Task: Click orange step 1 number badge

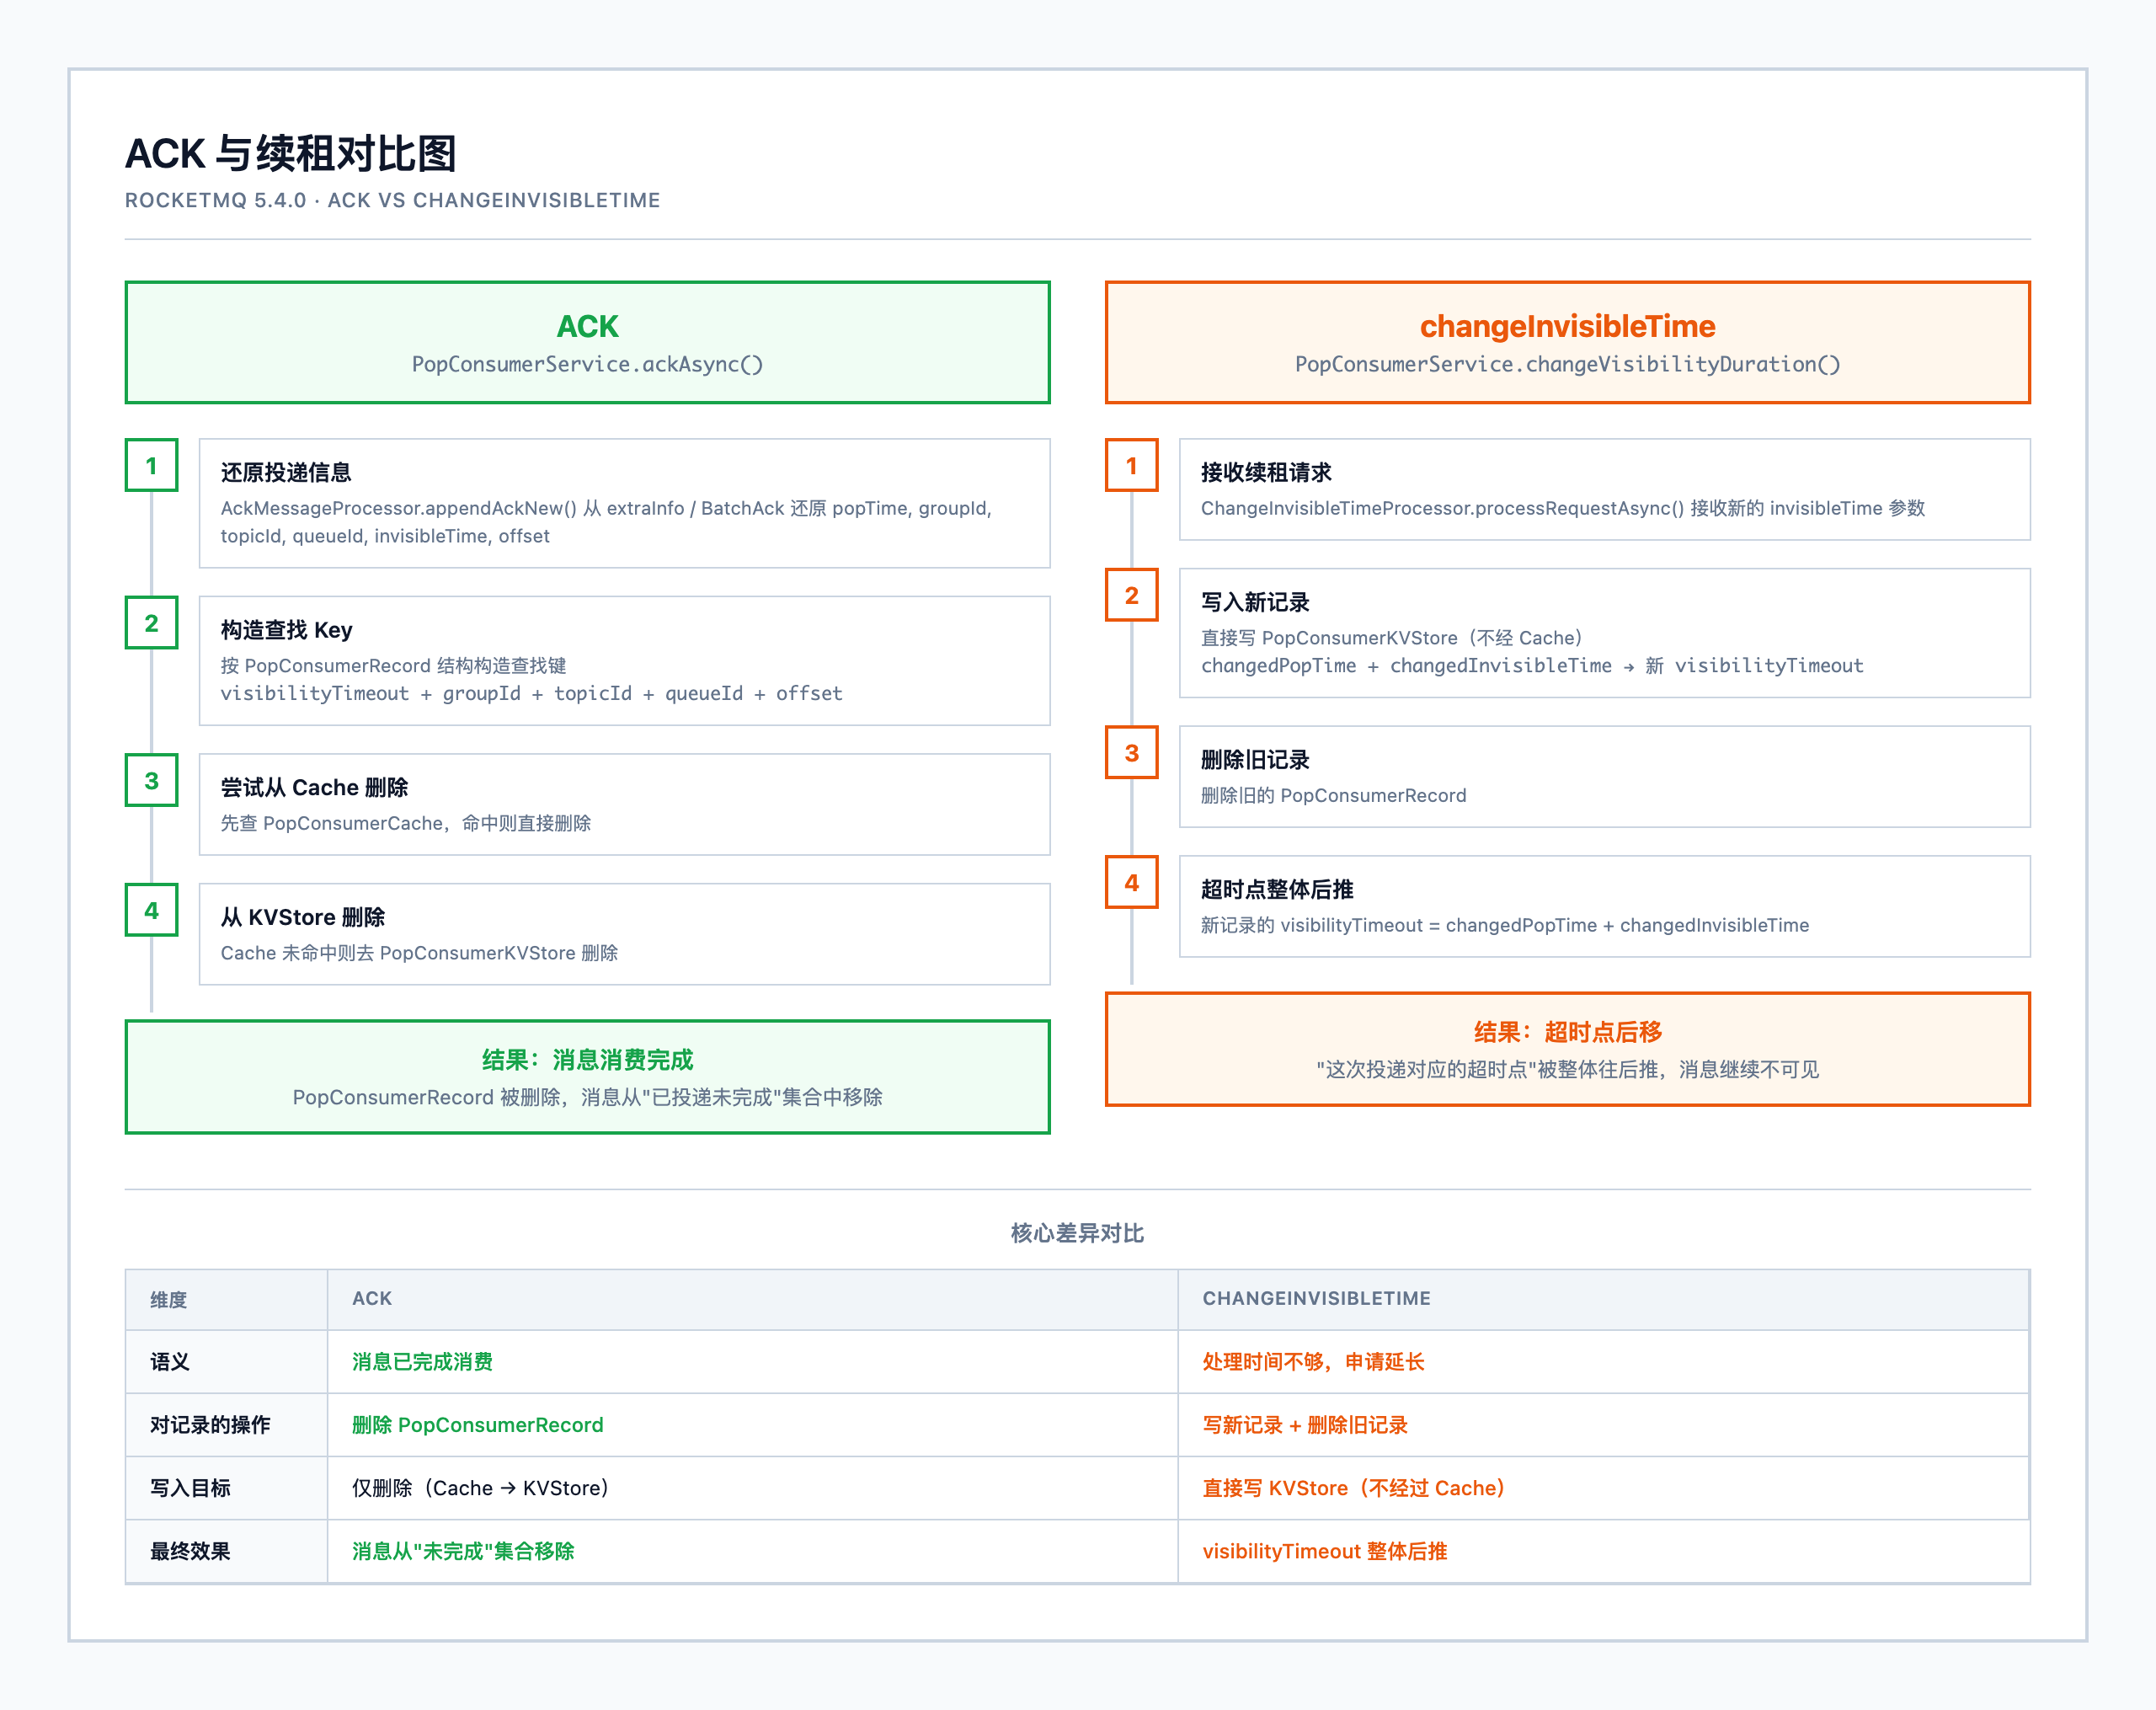Action: click(1131, 465)
